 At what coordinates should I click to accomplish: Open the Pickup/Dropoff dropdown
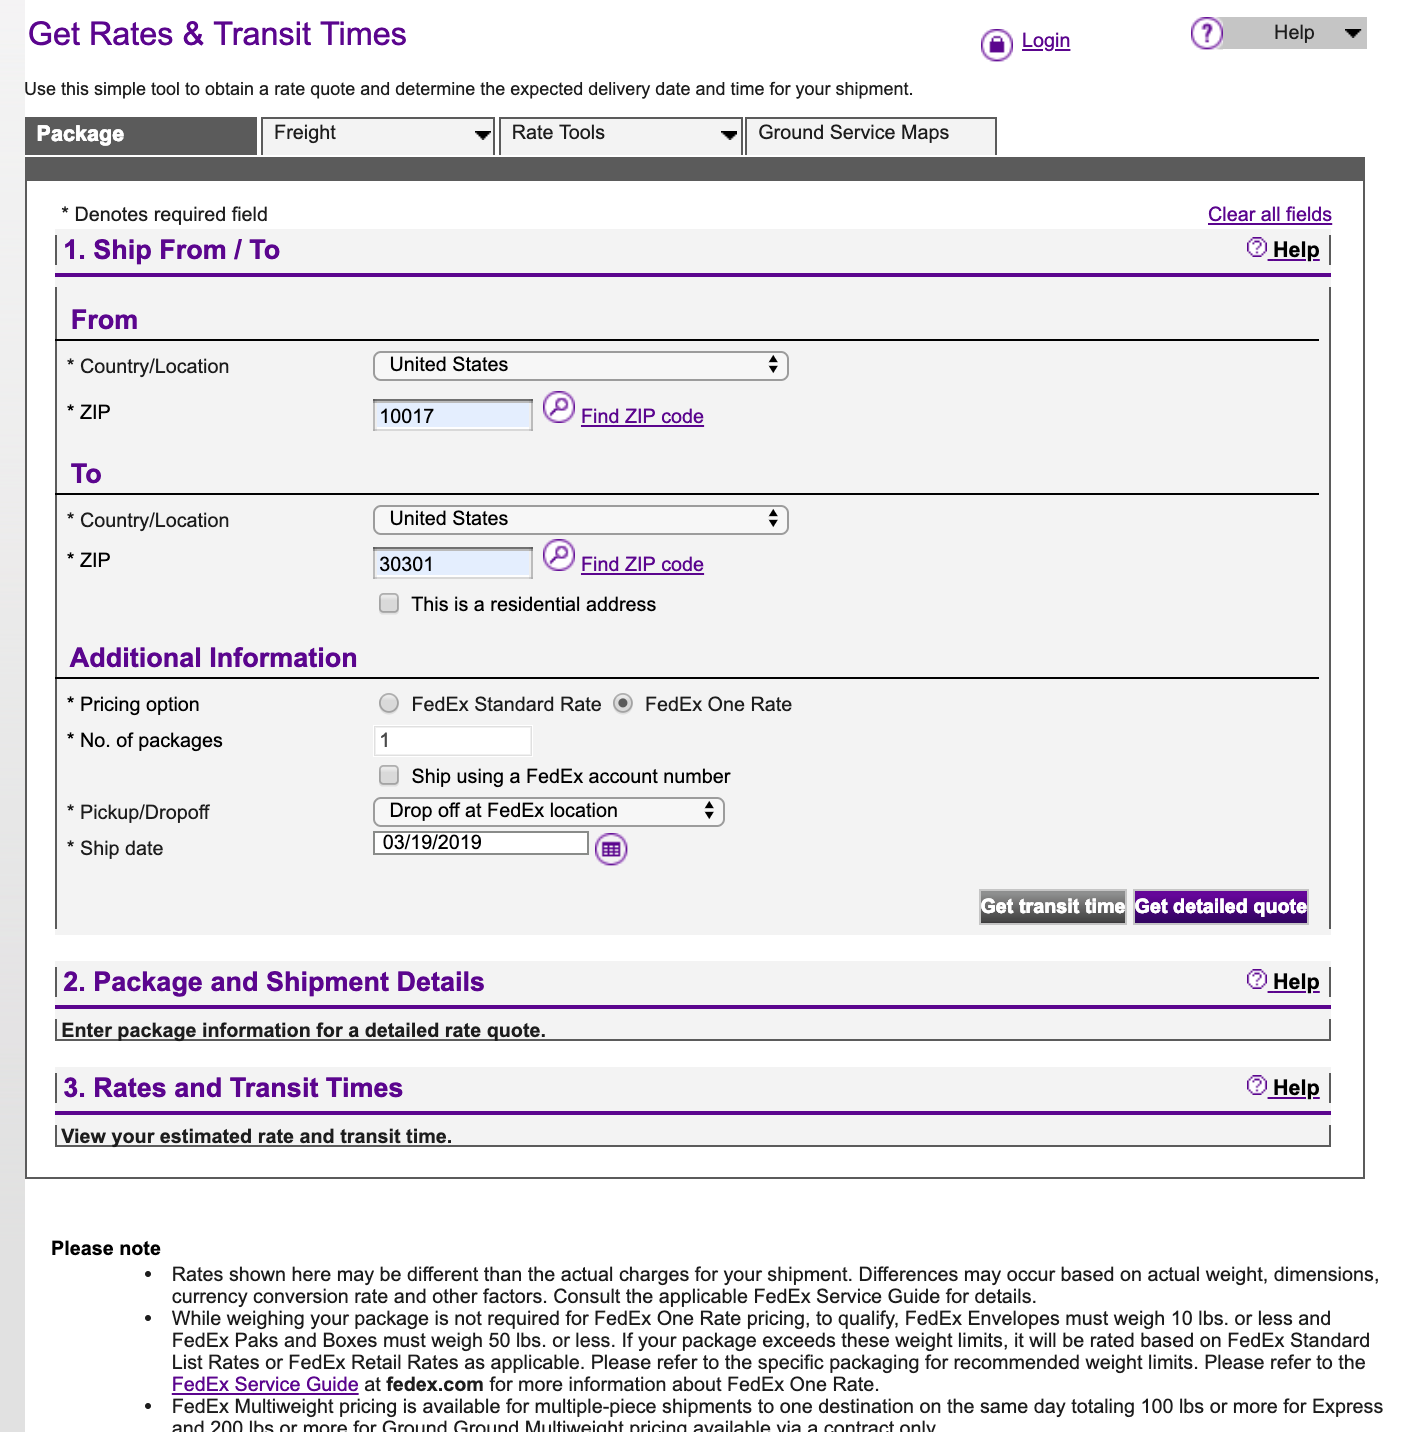coord(549,811)
